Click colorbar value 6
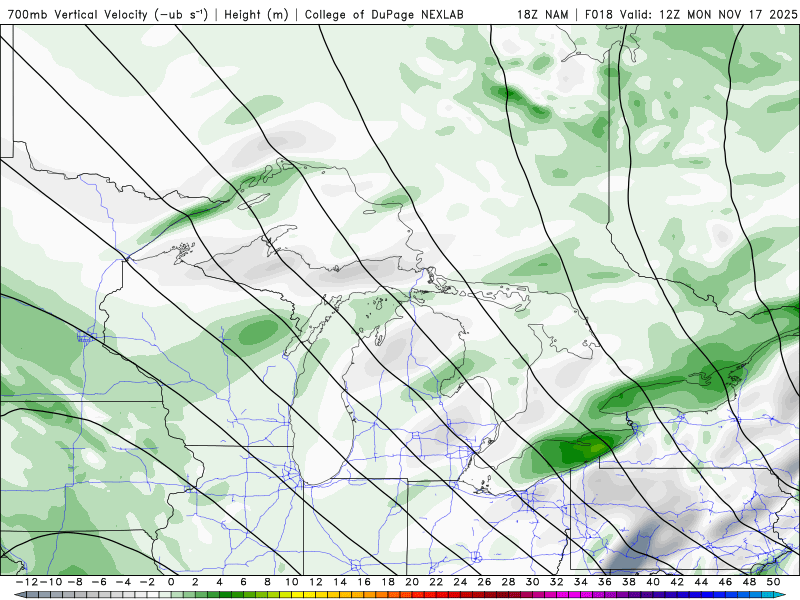 [243, 582]
